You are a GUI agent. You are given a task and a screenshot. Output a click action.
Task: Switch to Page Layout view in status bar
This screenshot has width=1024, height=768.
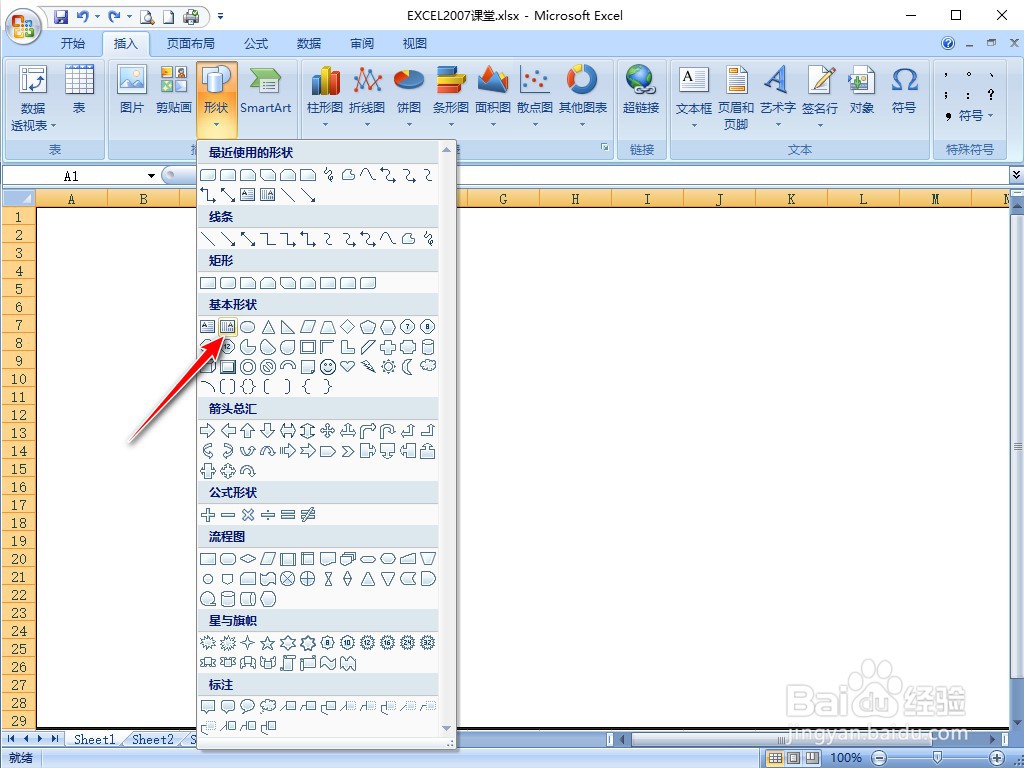pos(793,758)
